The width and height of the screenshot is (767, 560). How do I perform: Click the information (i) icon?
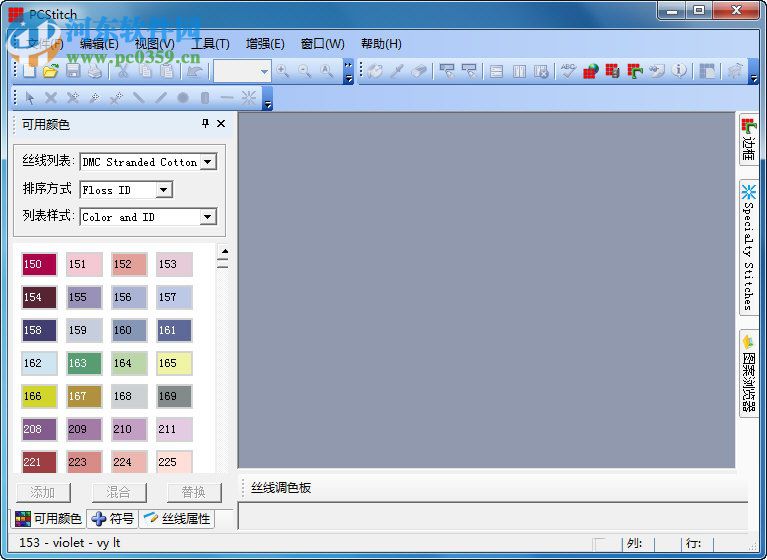[x=679, y=71]
